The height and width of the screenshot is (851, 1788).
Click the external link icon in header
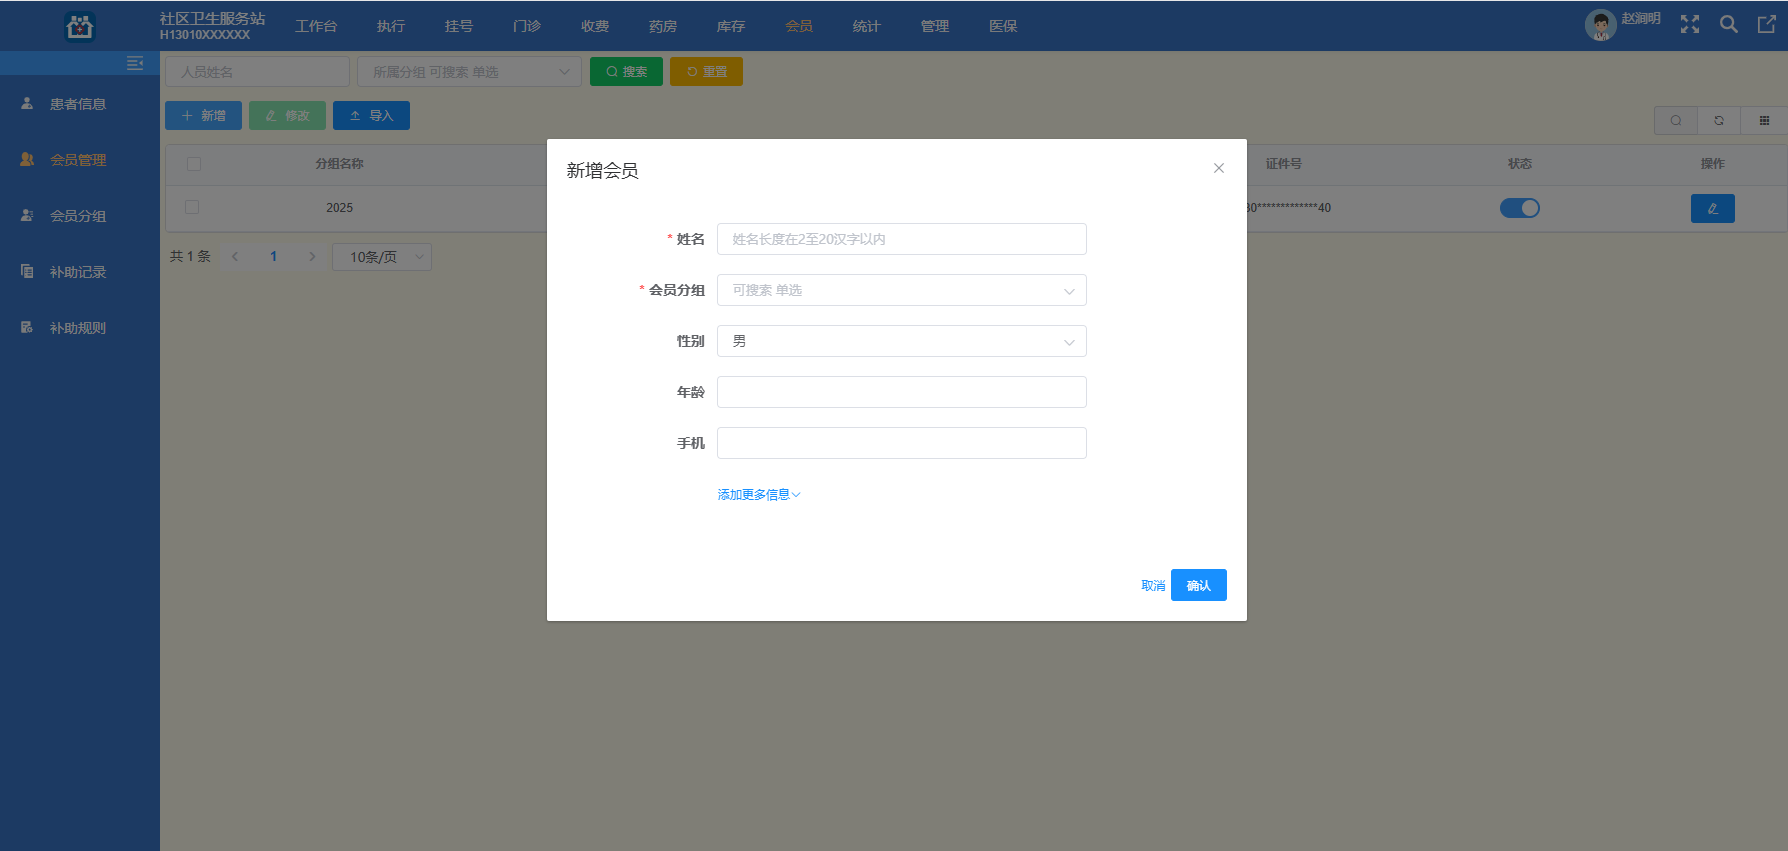(1767, 25)
